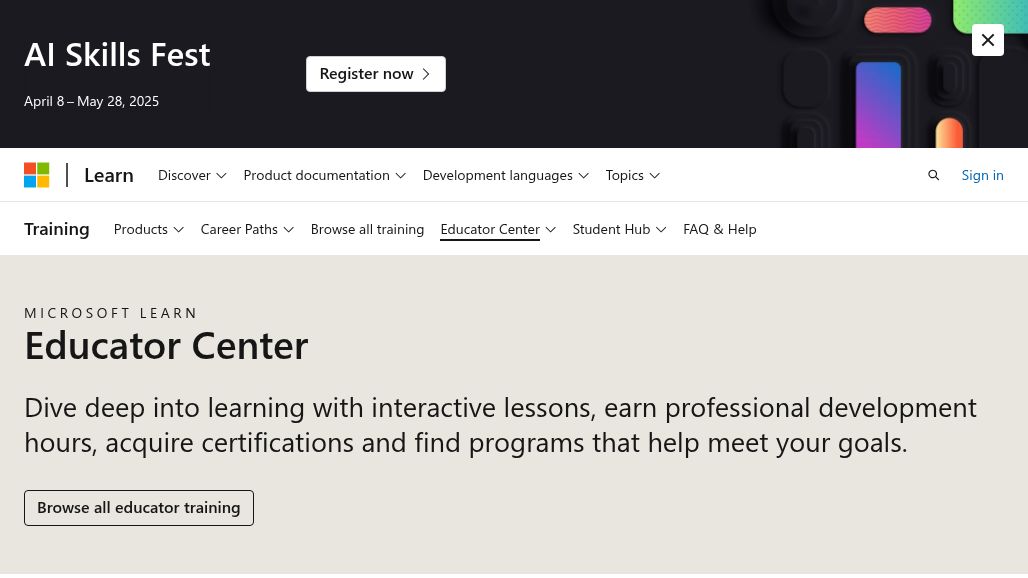Image resolution: width=1028 pixels, height=578 pixels.
Task: Click the chevron beside Educator Center
Action: tap(551, 229)
